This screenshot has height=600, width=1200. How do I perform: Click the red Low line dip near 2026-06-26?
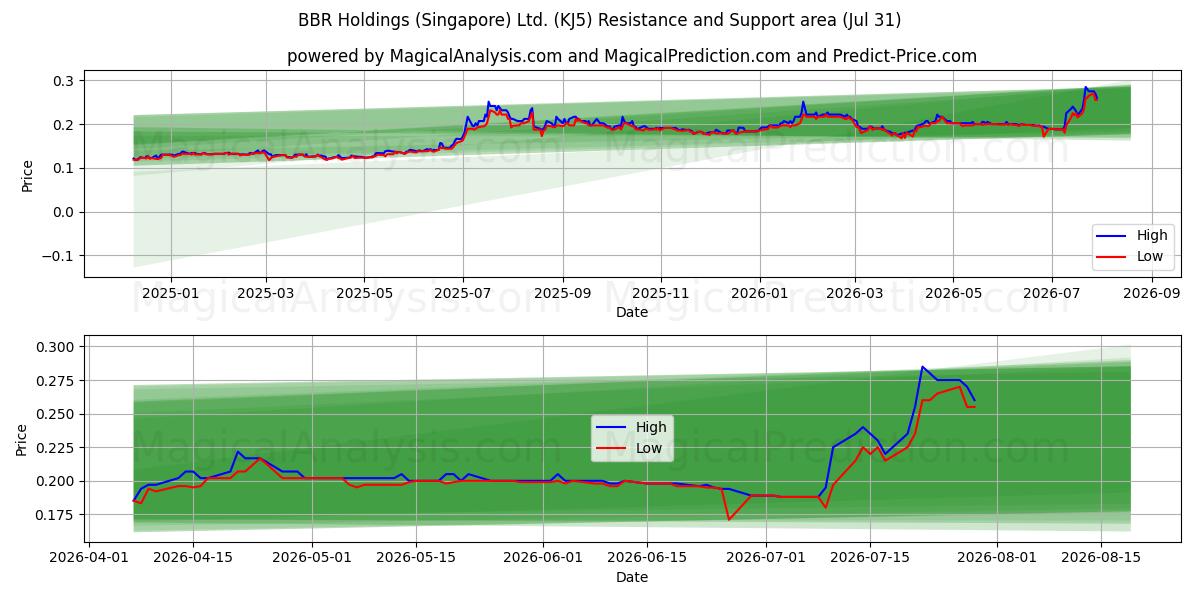tap(729, 519)
